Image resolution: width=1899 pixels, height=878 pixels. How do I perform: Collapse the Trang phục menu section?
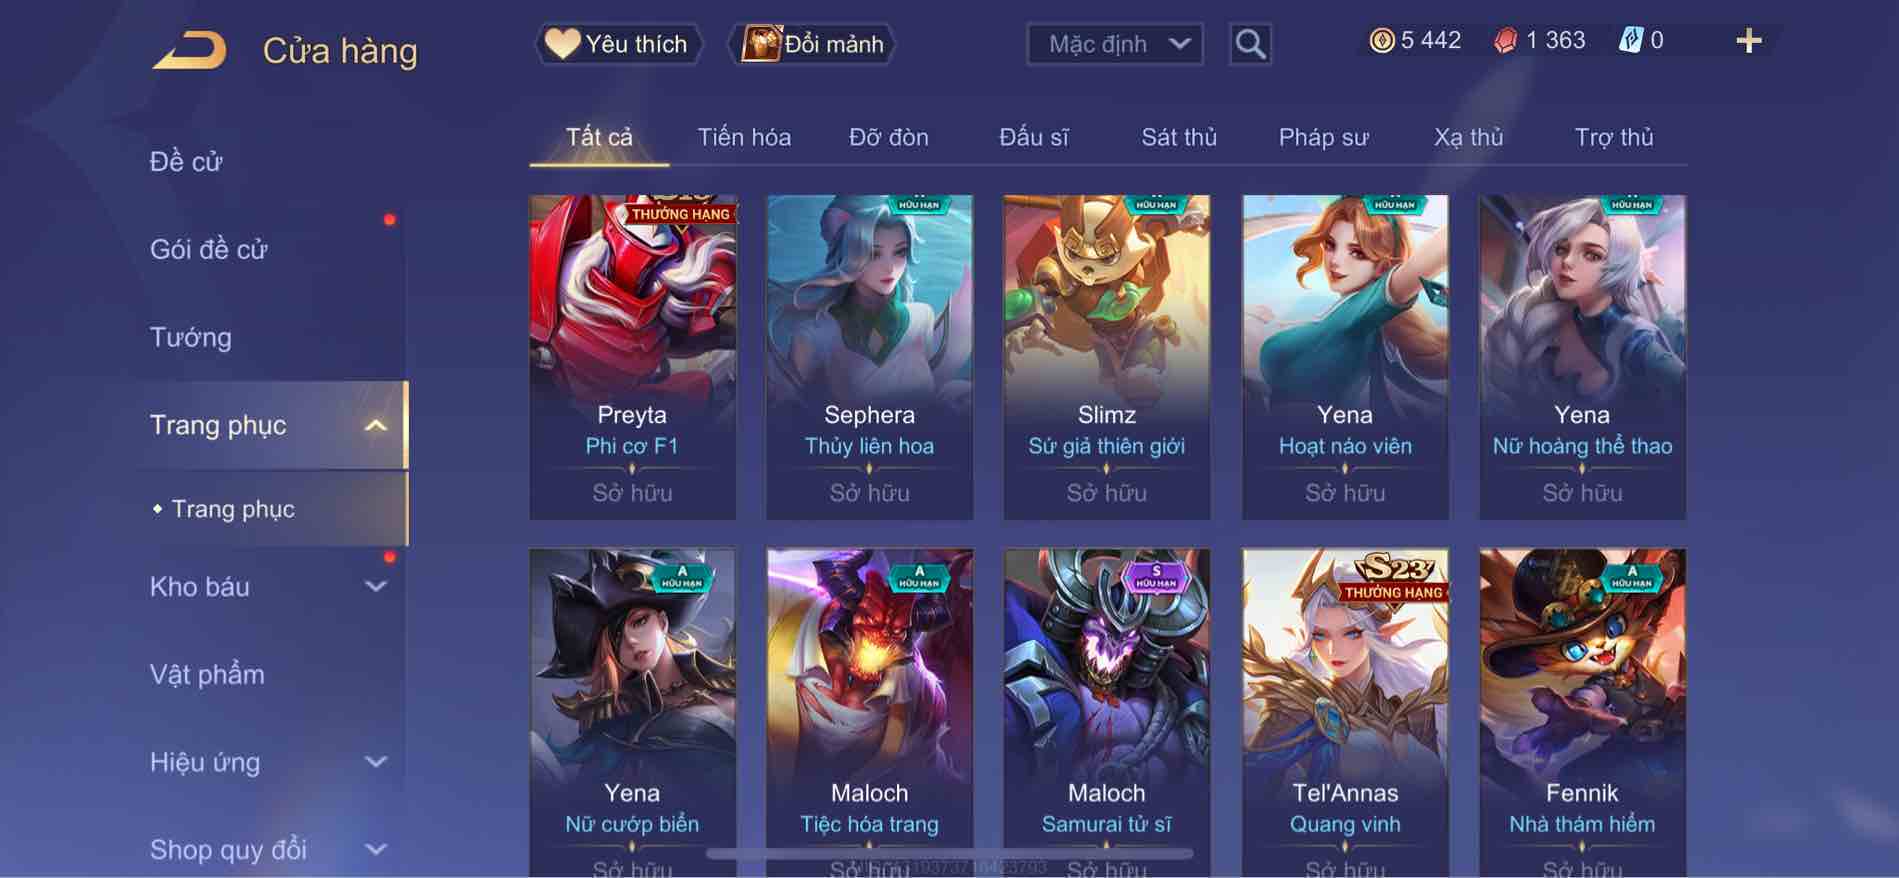(x=376, y=425)
